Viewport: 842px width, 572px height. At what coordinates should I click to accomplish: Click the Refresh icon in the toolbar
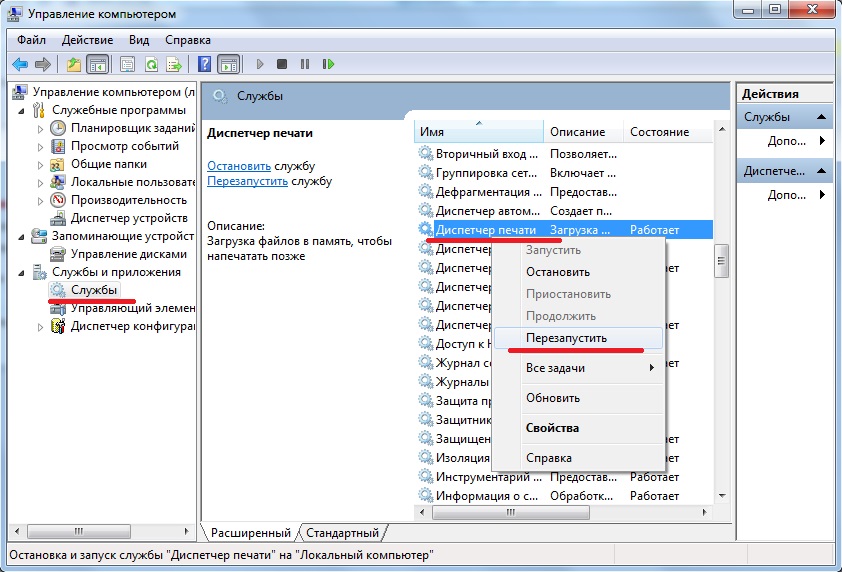151,64
